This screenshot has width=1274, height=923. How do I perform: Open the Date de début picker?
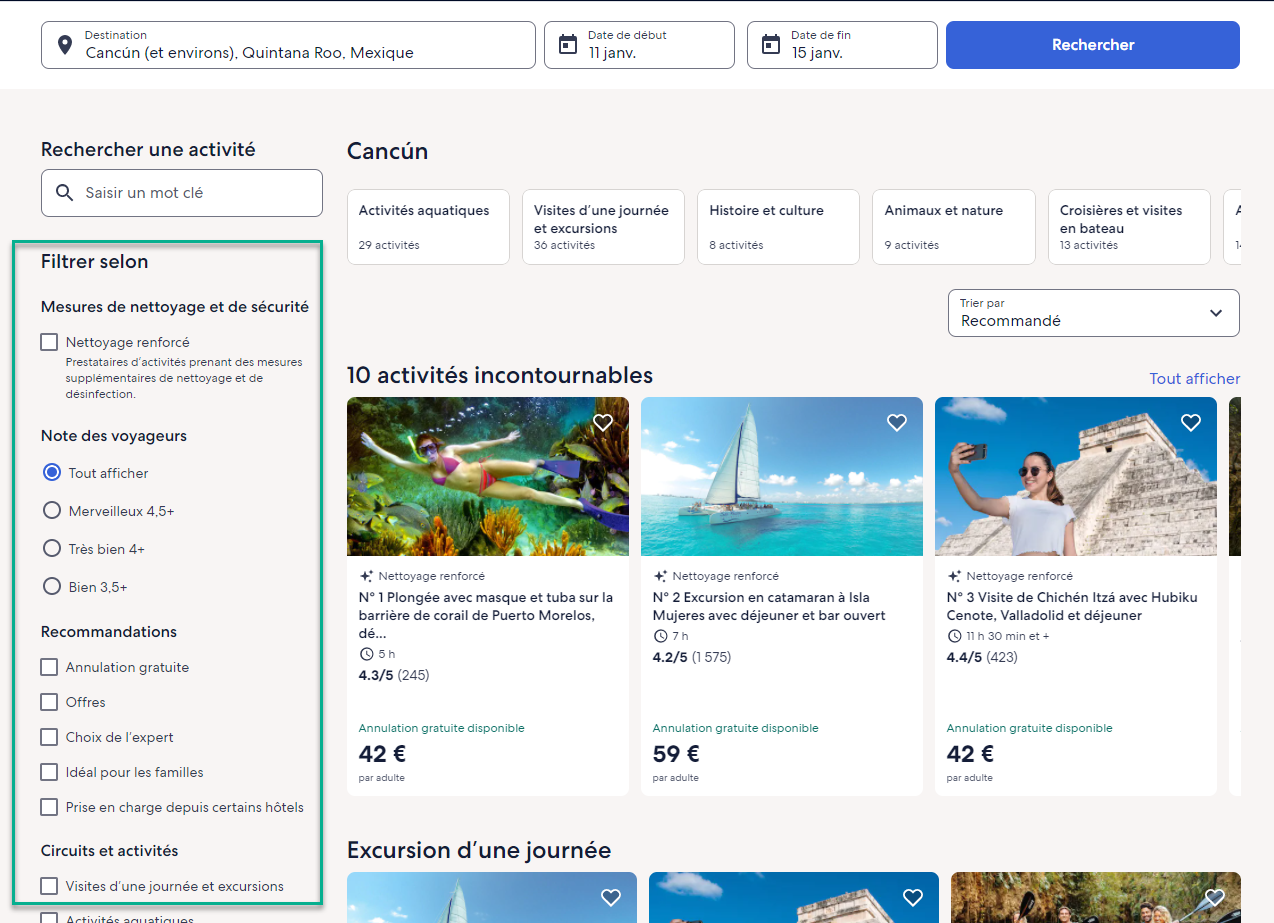pyautogui.click(x=639, y=45)
